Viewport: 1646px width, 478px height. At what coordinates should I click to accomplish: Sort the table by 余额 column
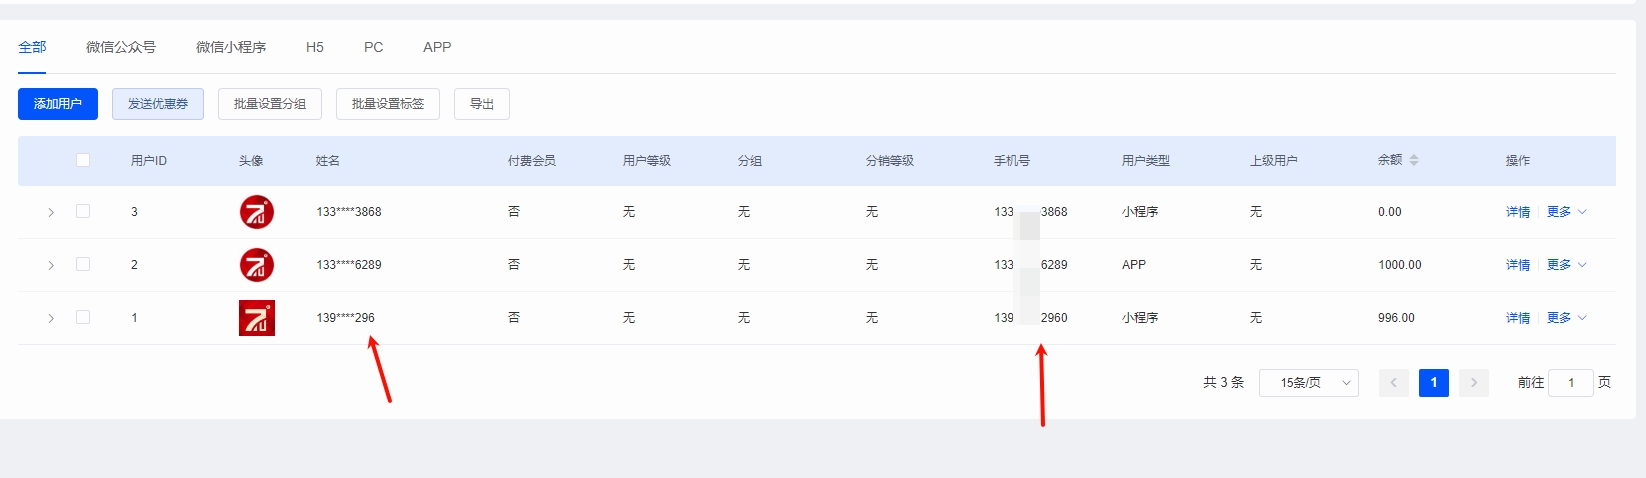click(1414, 160)
